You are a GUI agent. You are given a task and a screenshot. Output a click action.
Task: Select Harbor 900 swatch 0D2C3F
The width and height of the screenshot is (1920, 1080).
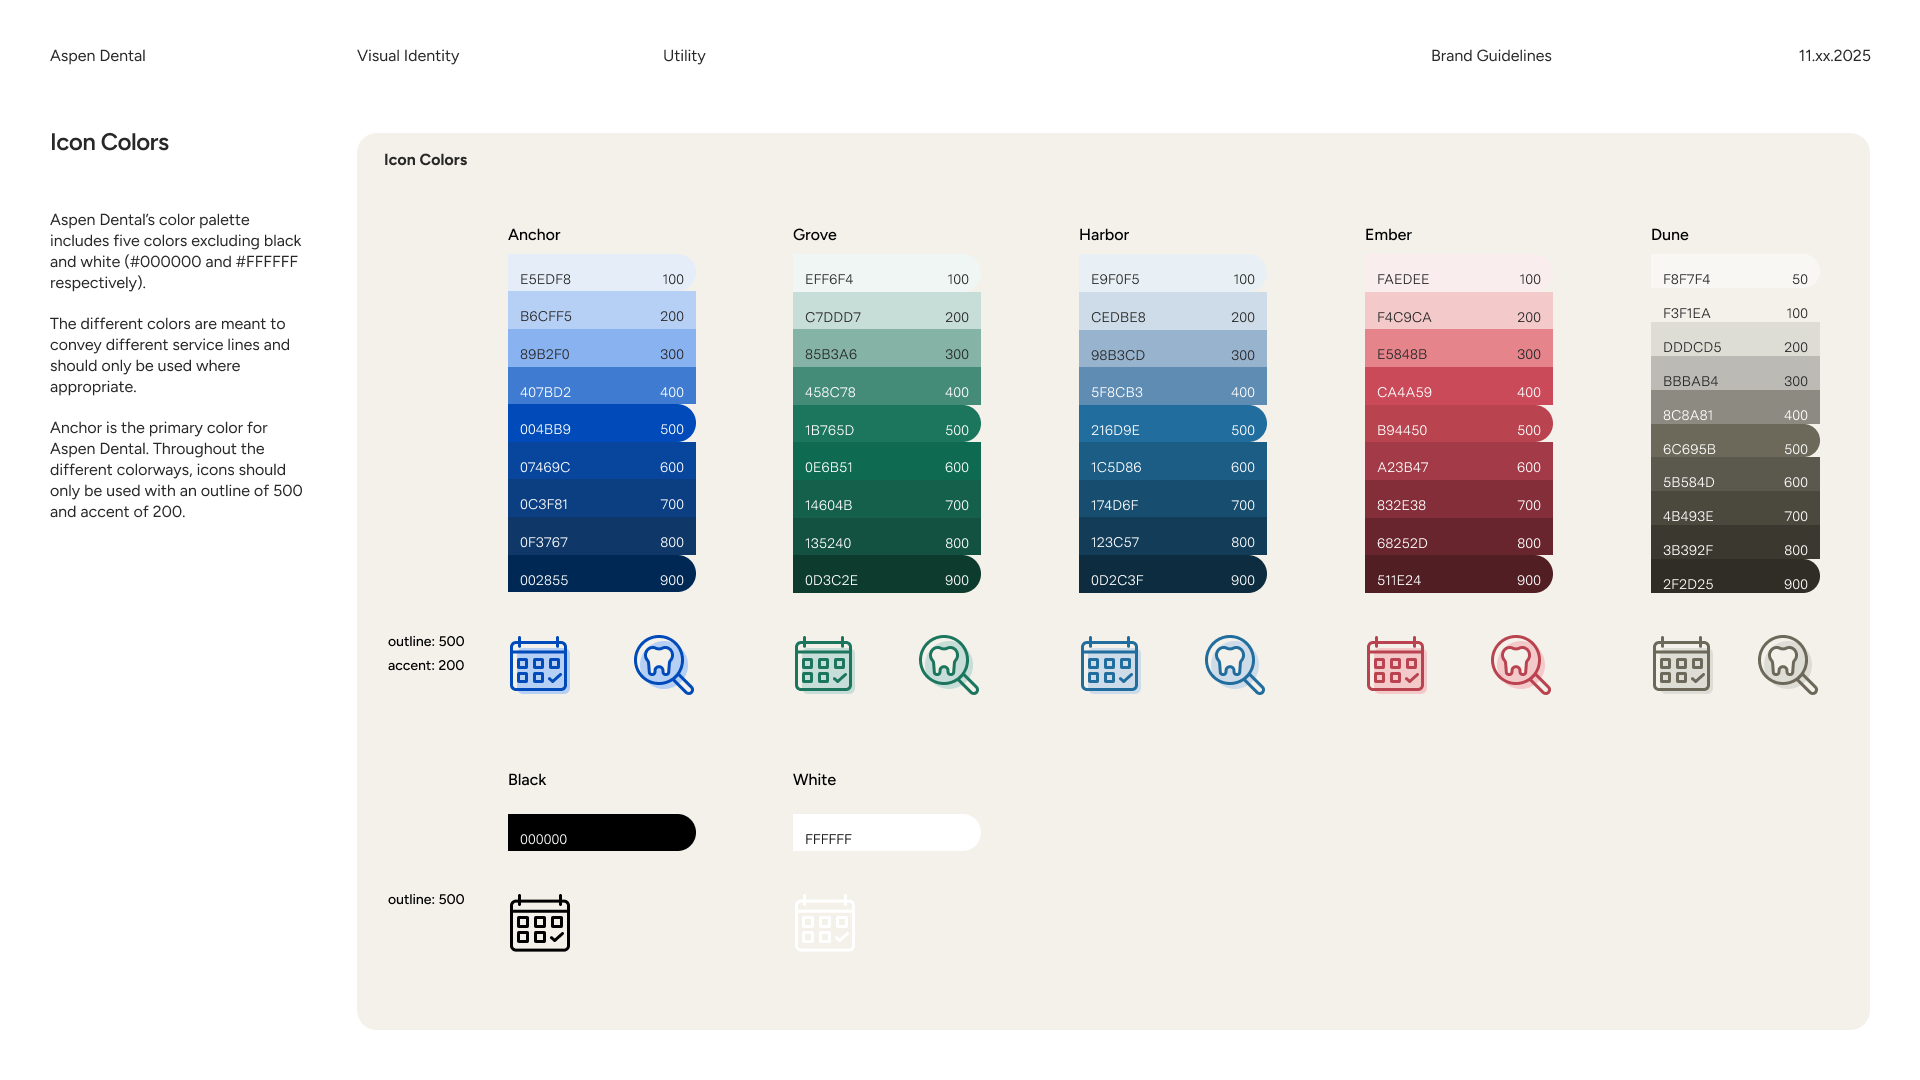click(x=1172, y=575)
